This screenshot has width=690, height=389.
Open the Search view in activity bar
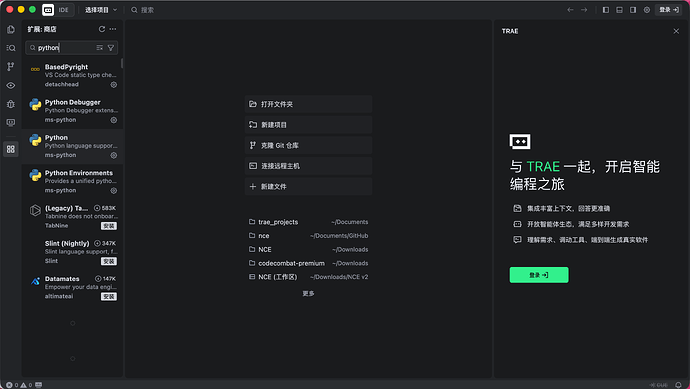tap(11, 48)
